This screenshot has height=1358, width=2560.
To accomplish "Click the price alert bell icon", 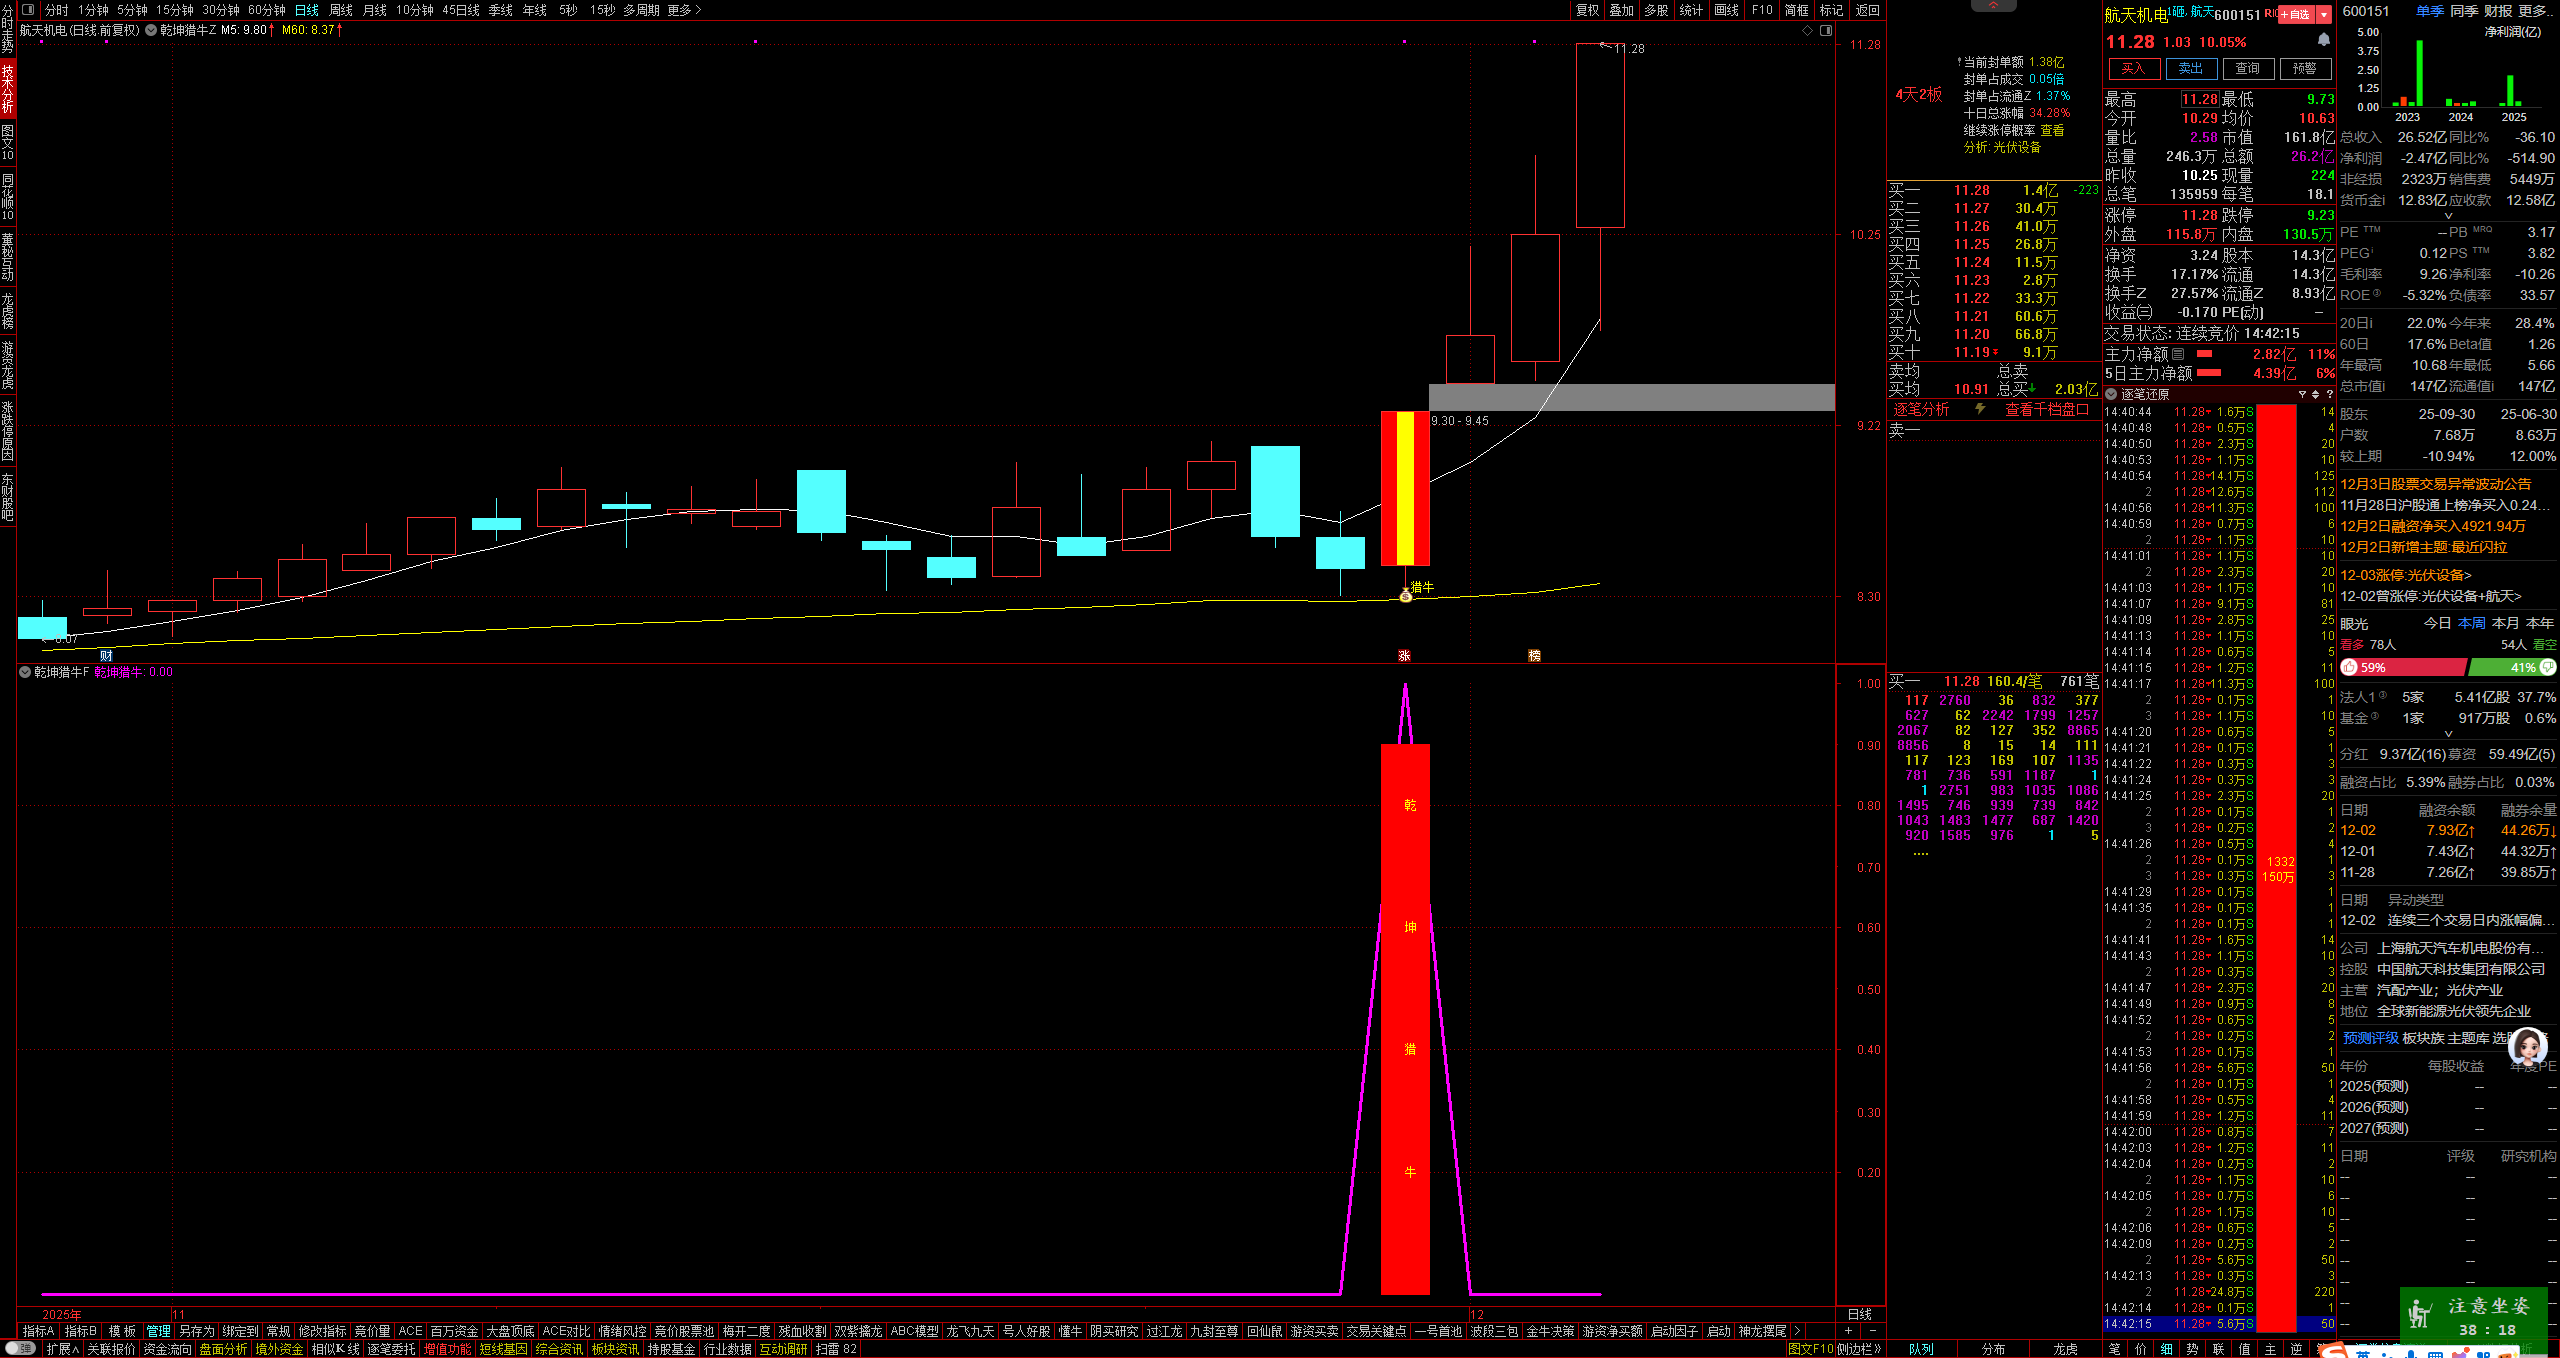I will 2323,40.
